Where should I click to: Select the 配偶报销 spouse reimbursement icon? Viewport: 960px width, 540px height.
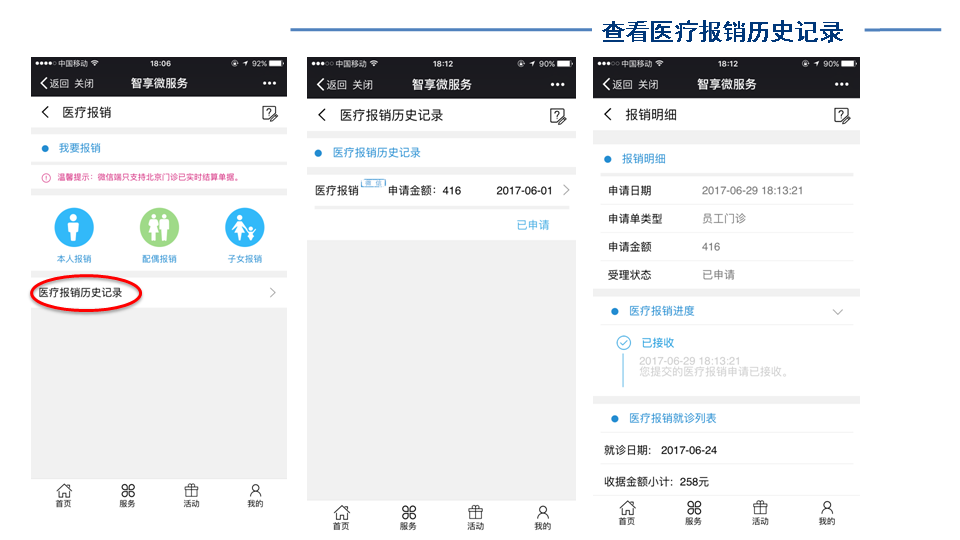tap(159, 228)
